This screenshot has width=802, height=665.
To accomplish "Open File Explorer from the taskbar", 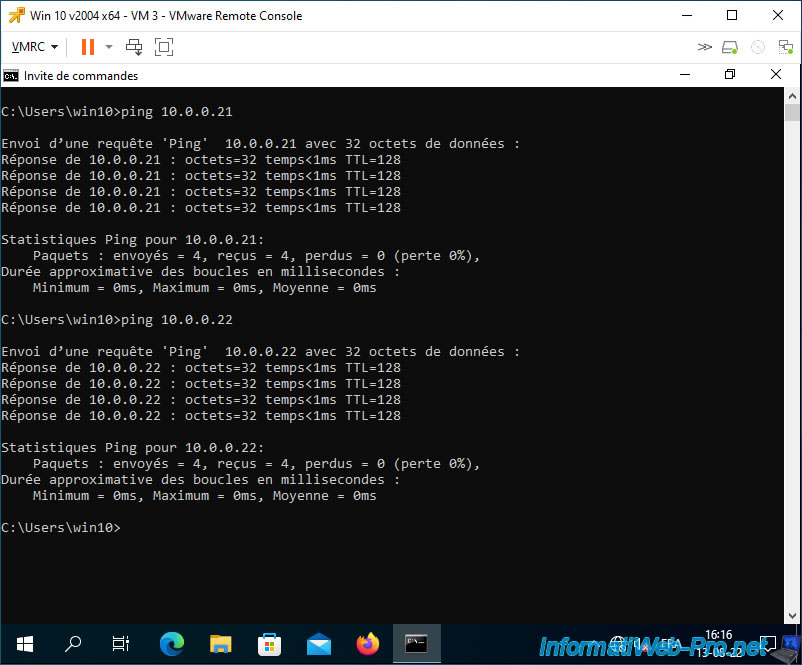I will coord(220,644).
